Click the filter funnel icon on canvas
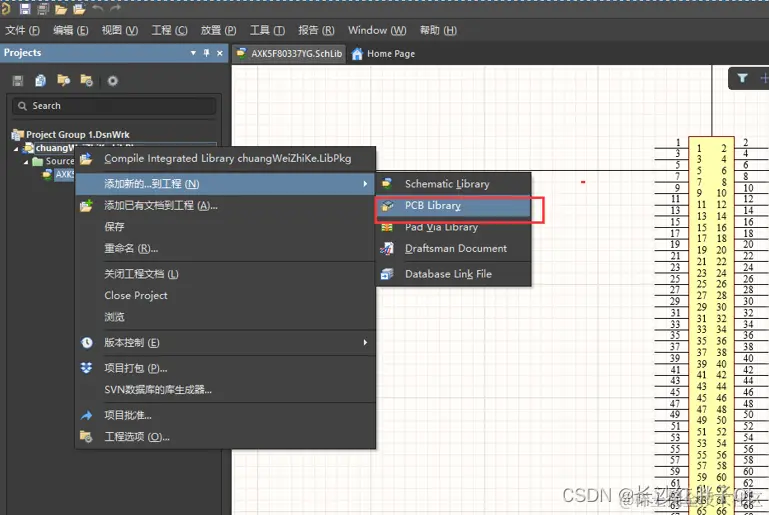The height and width of the screenshot is (515, 769). pos(743,78)
